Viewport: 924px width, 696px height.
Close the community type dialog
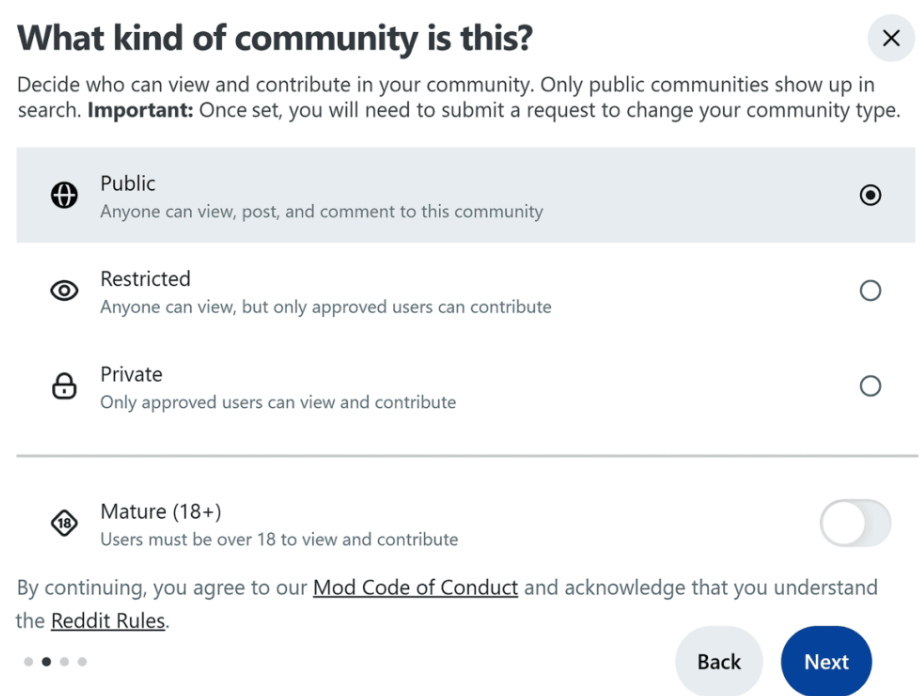coord(890,39)
